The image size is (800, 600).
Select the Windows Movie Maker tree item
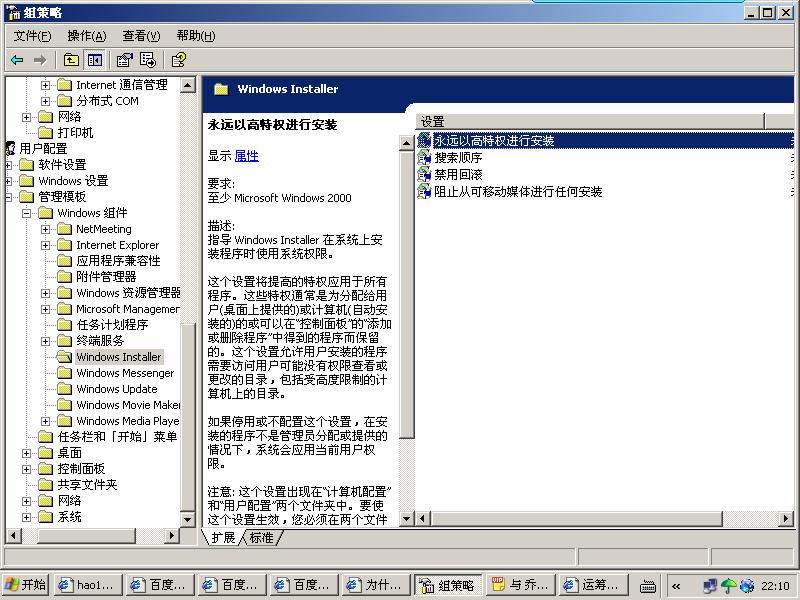[x=128, y=405]
